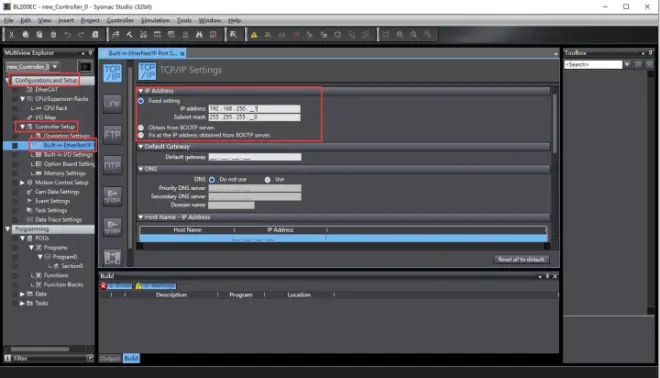Click the TCP/IP settings vertical scrollbar
This screenshot has height=378, width=660.
point(554,122)
